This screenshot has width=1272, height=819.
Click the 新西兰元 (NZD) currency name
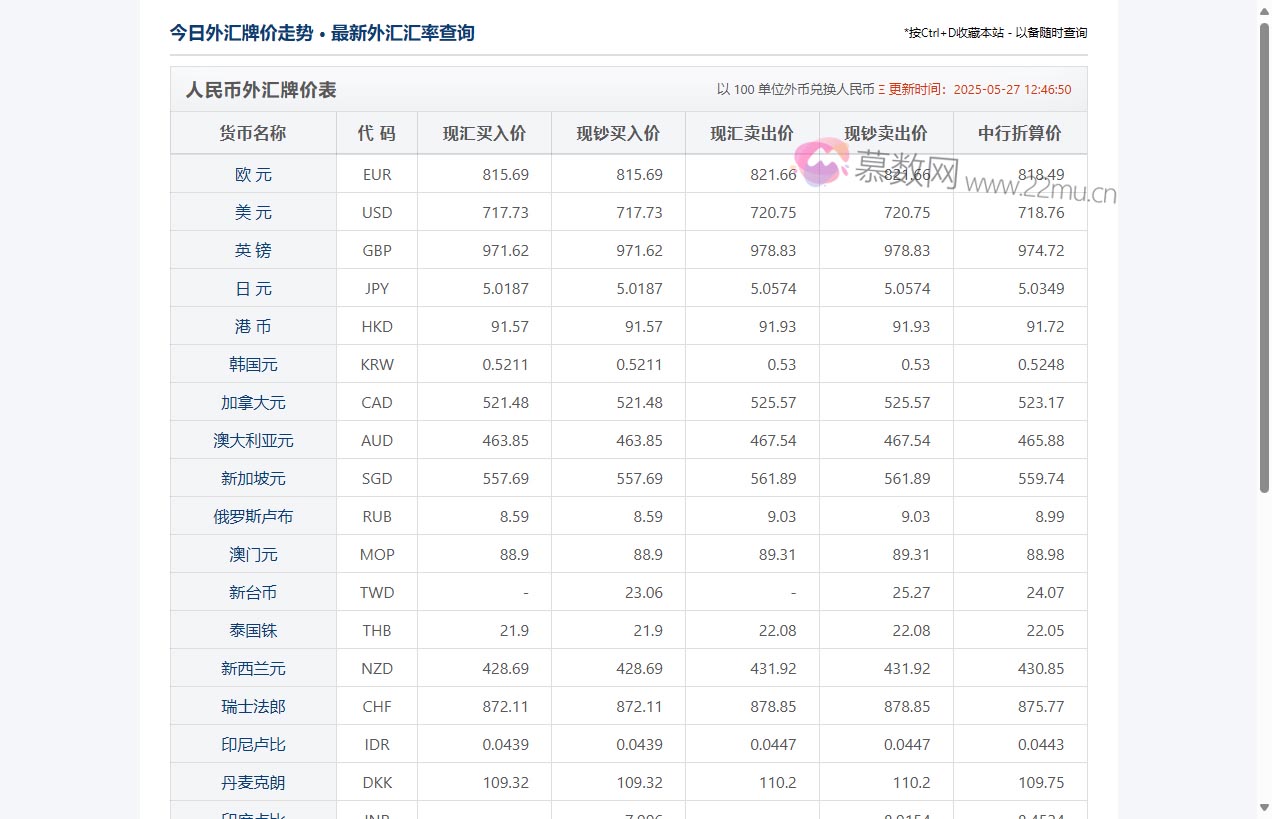(x=253, y=667)
